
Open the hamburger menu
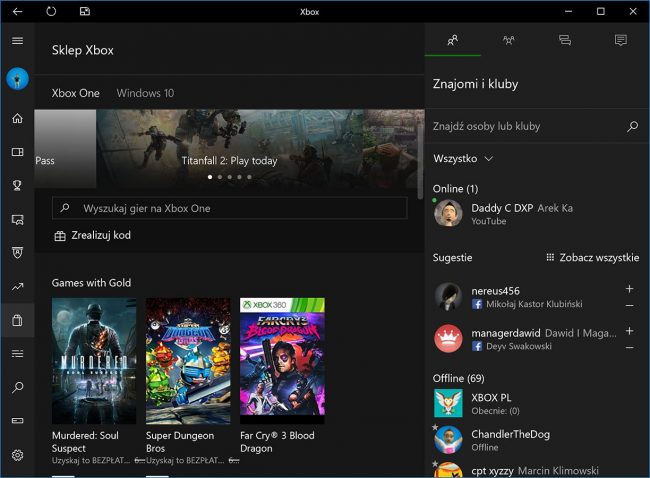coord(17,41)
